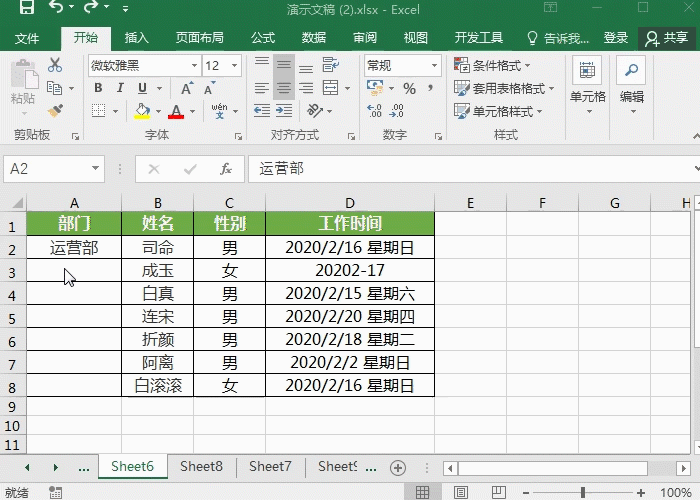
Task: Toggle center horizontal alignment
Action: (x=284, y=88)
